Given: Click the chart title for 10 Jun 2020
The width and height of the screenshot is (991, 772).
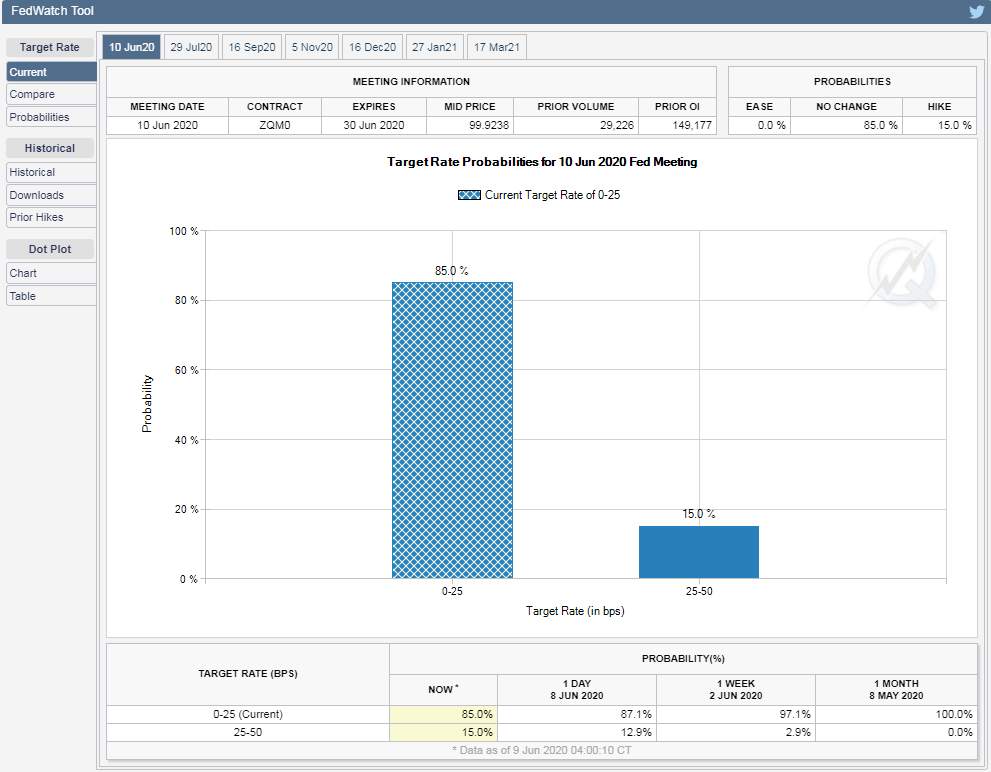Looking at the screenshot, I should pyautogui.click(x=542, y=162).
